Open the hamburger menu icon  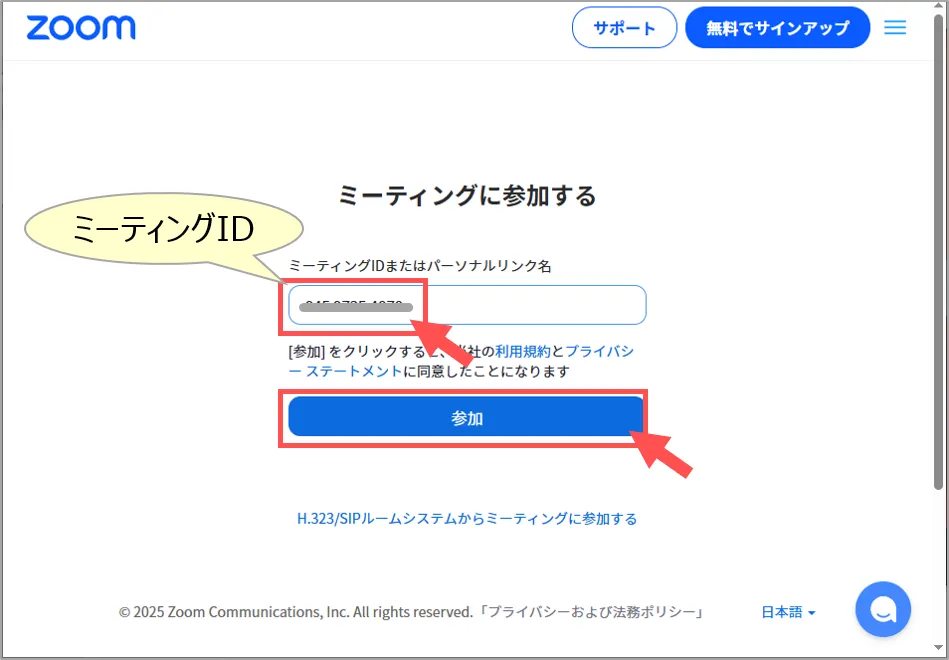coord(895,28)
